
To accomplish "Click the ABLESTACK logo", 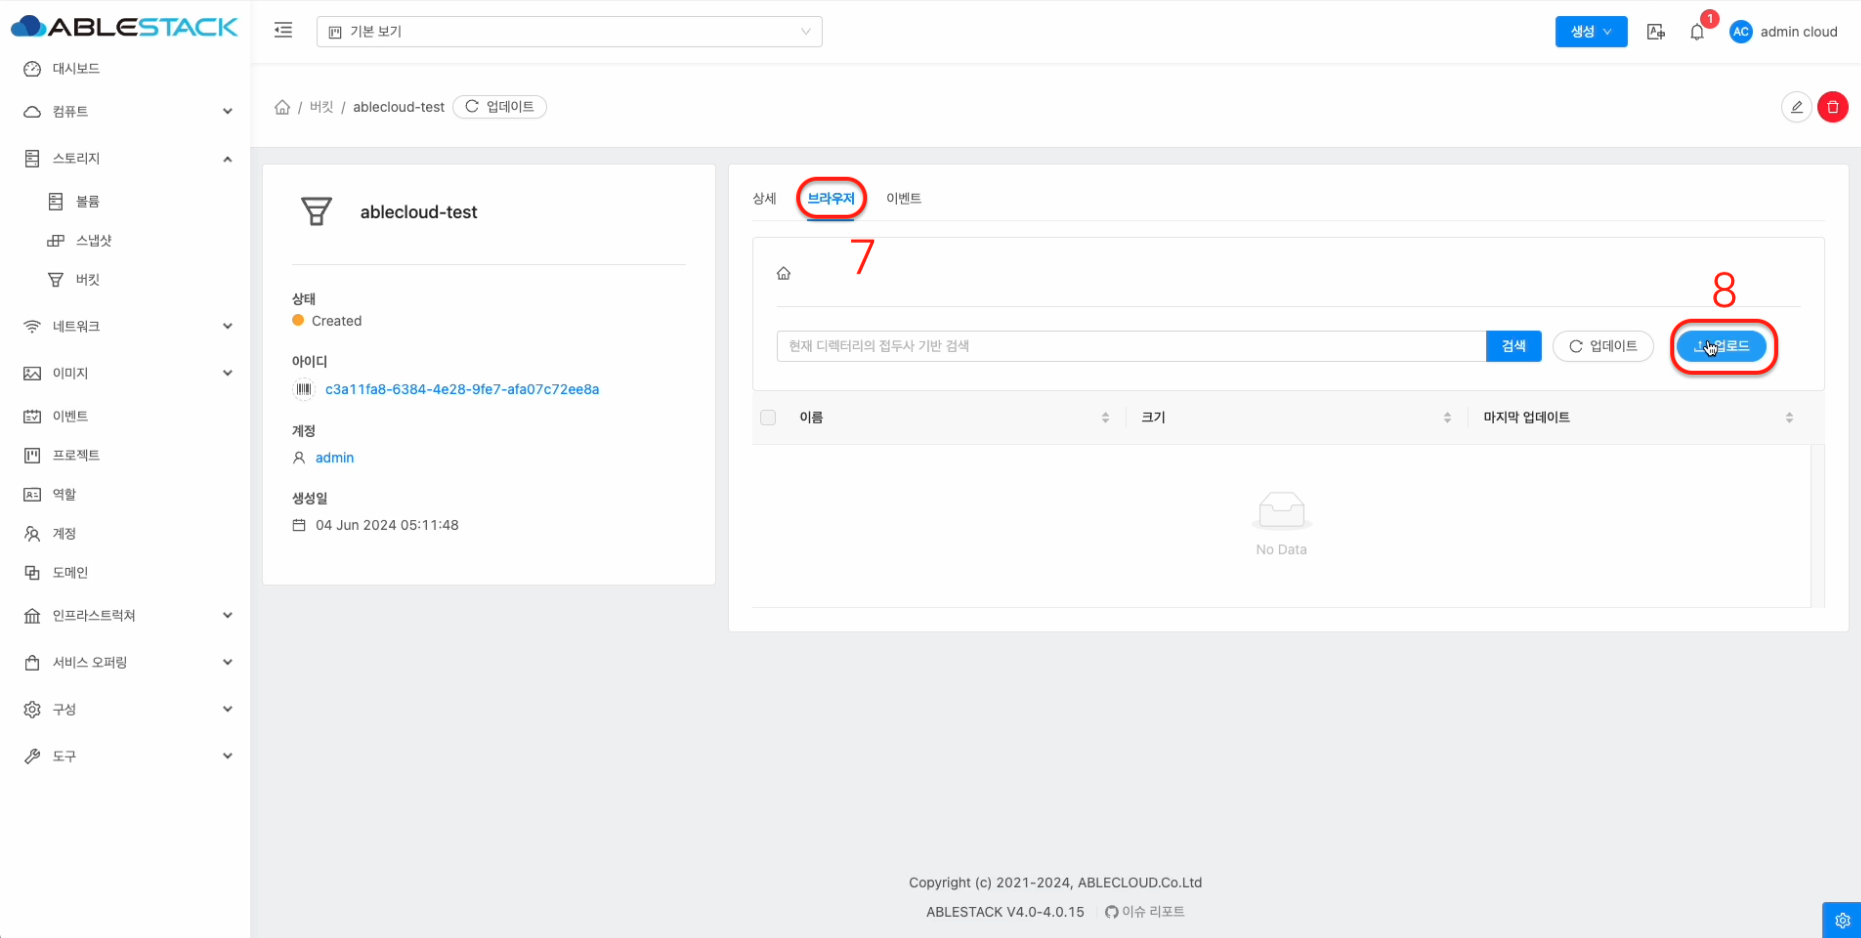I will (124, 27).
